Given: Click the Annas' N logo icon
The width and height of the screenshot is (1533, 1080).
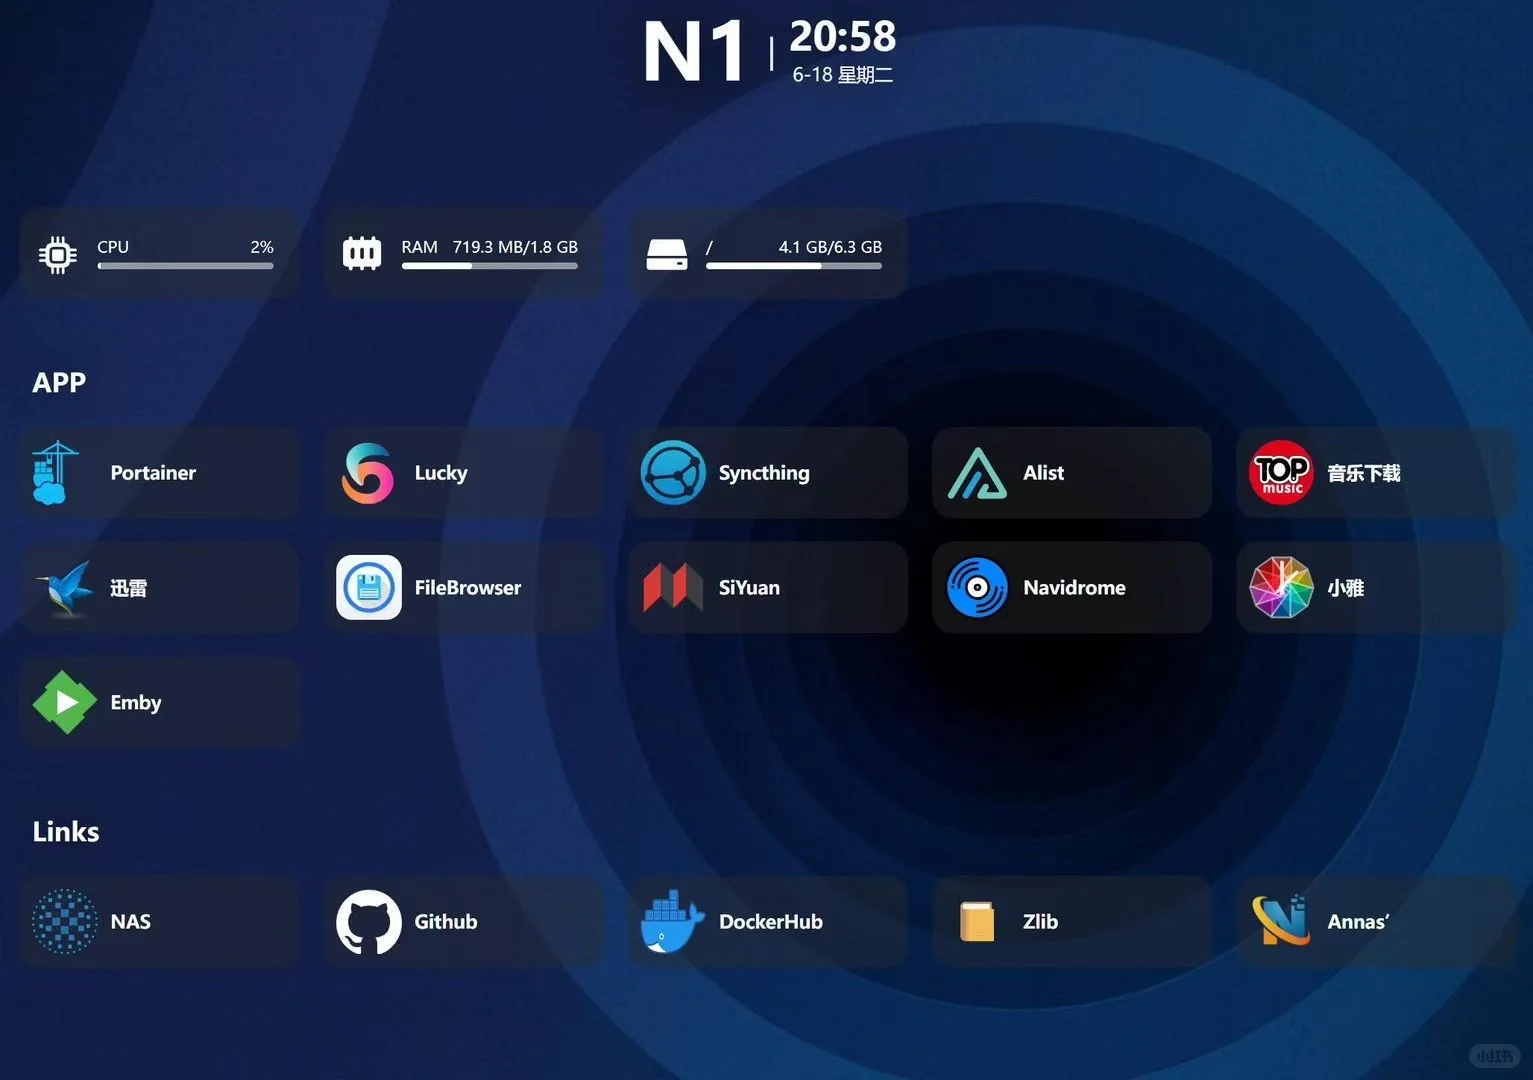Looking at the screenshot, I should click(x=1281, y=921).
